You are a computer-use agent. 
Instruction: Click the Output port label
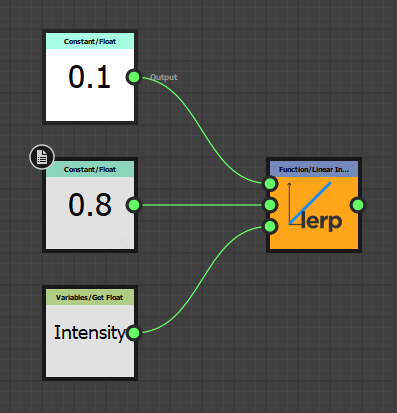click(x=164, y=77)
